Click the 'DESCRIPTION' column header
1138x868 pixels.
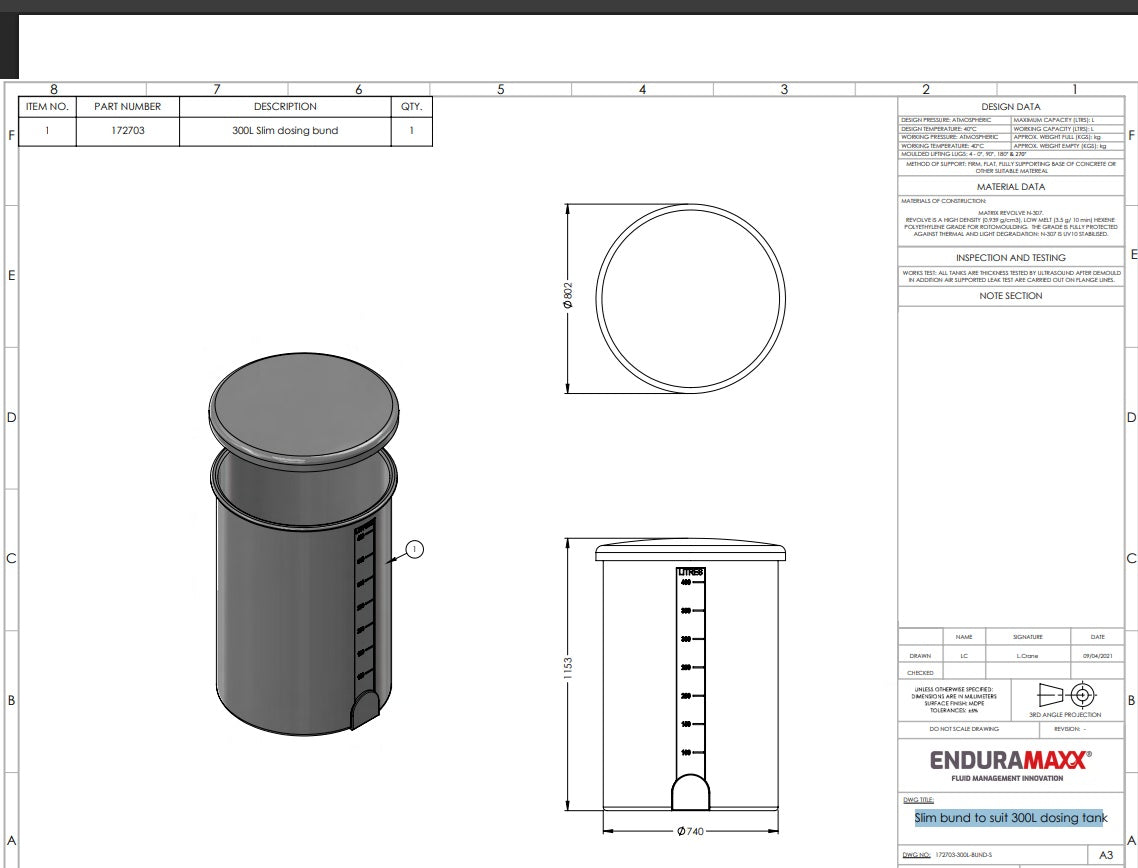click(x=285, y=107)
